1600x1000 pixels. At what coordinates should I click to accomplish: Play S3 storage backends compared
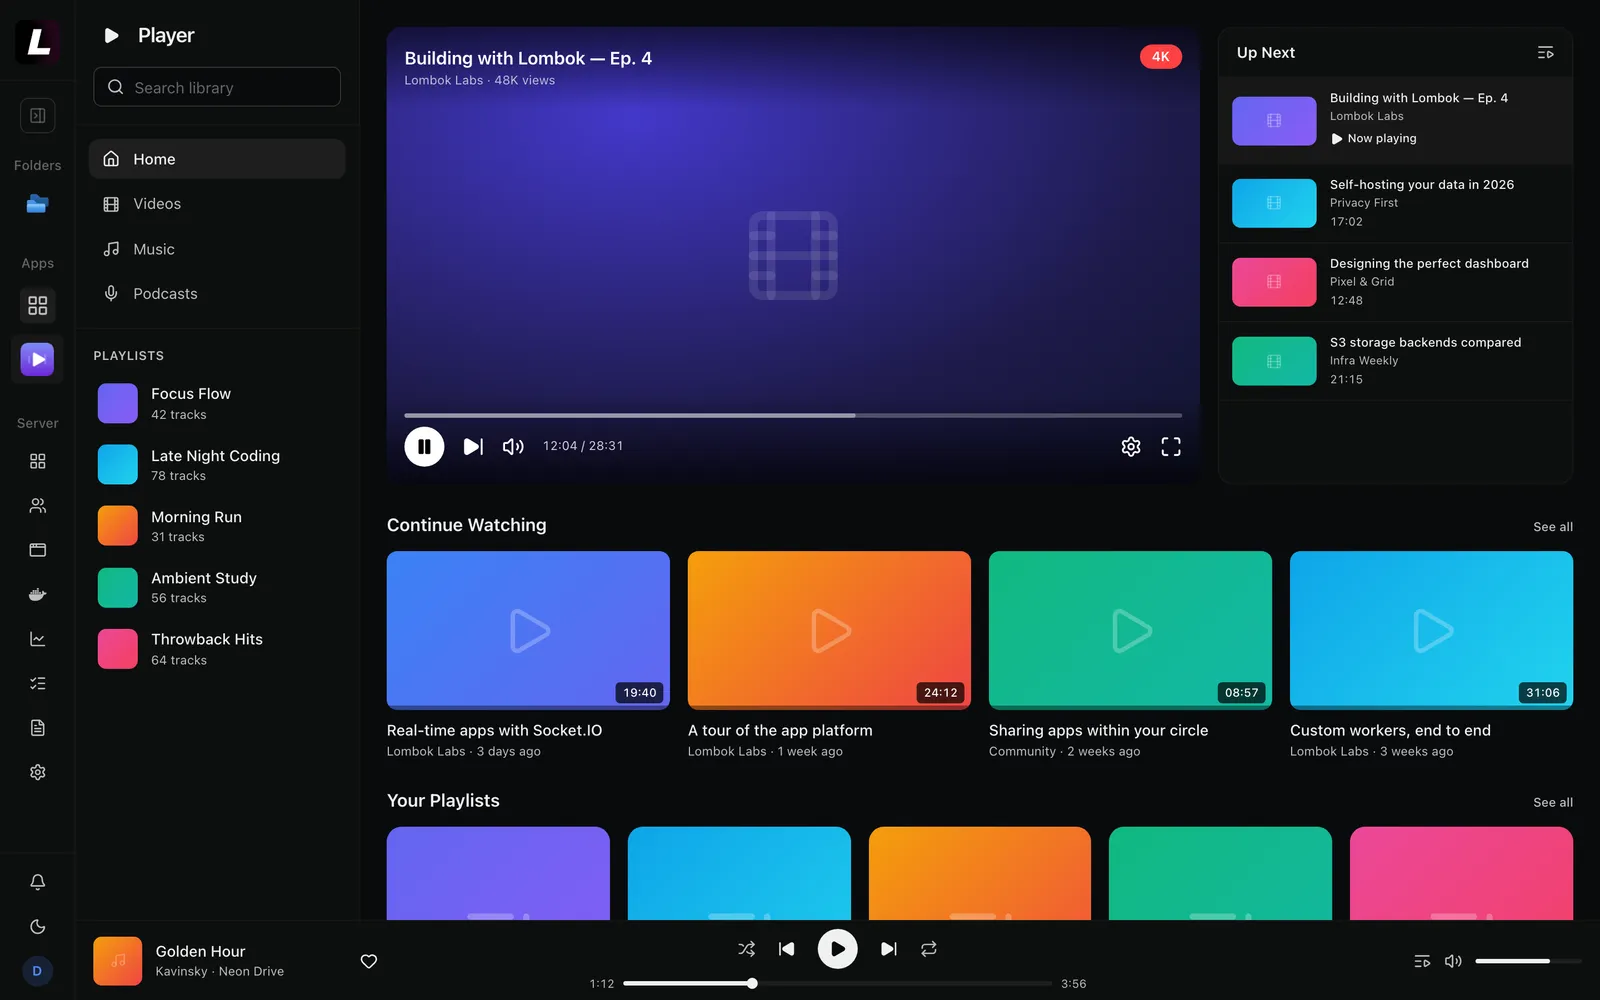tap(1396, 361)
